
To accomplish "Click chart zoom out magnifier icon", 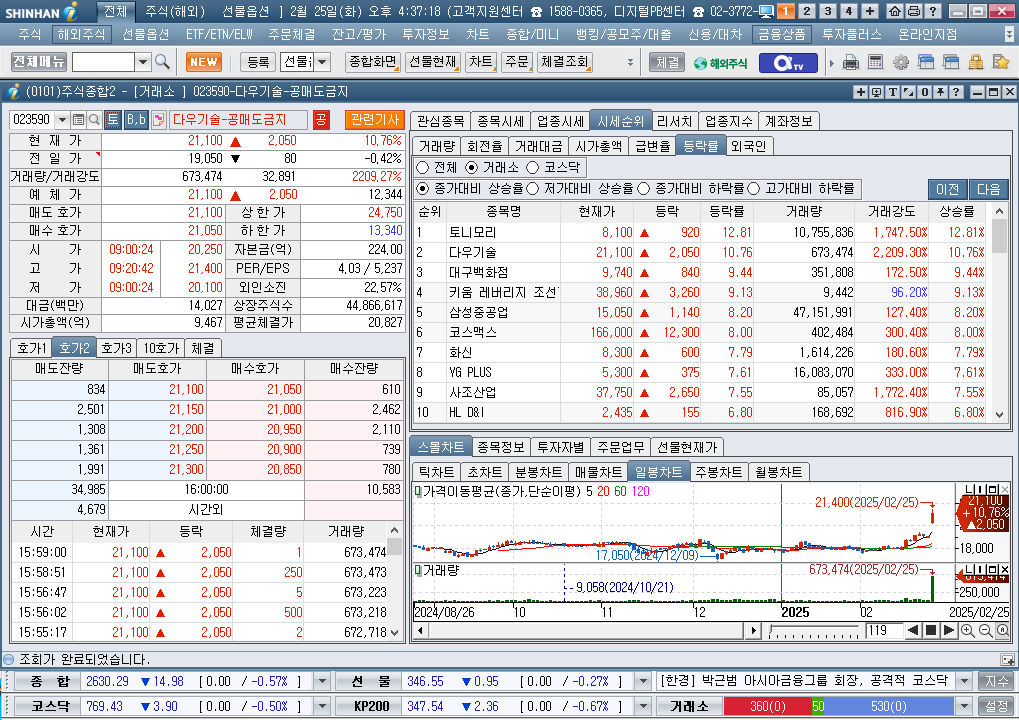I will pyautogui.click(x=985, y=630).
